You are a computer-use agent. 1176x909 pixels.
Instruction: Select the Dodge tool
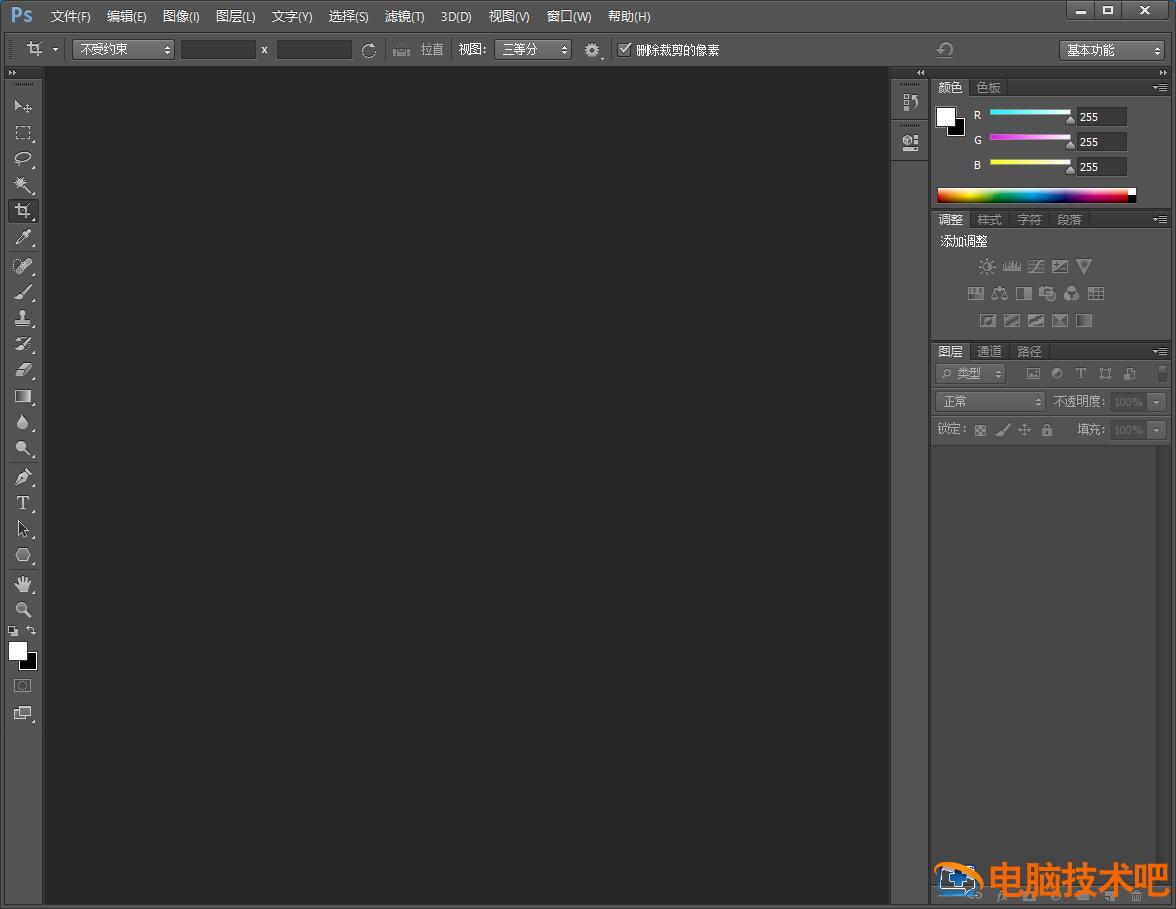pyautogui.click(x=22, y=448)
